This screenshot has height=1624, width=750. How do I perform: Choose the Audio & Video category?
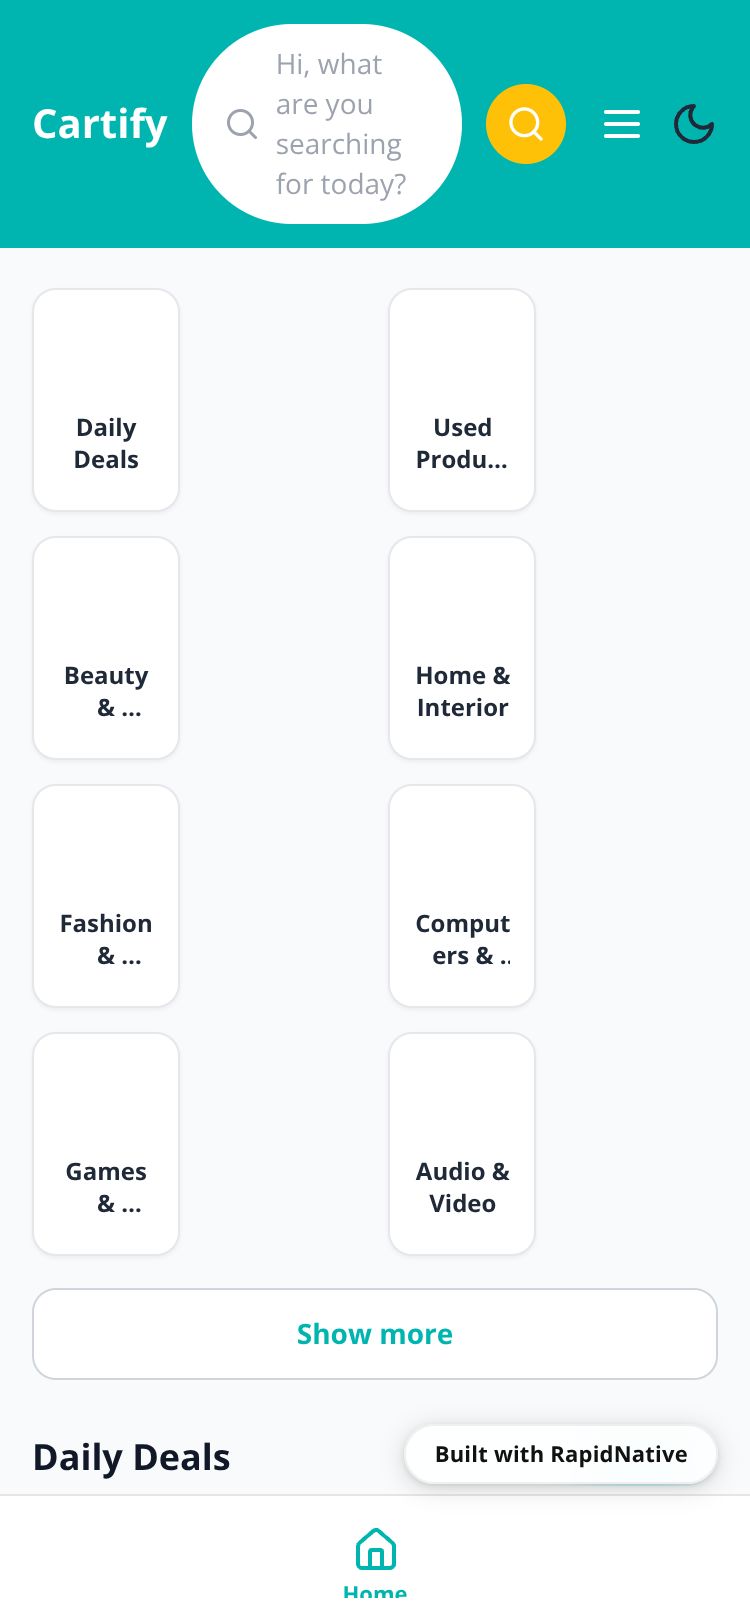click(462, 1144)
